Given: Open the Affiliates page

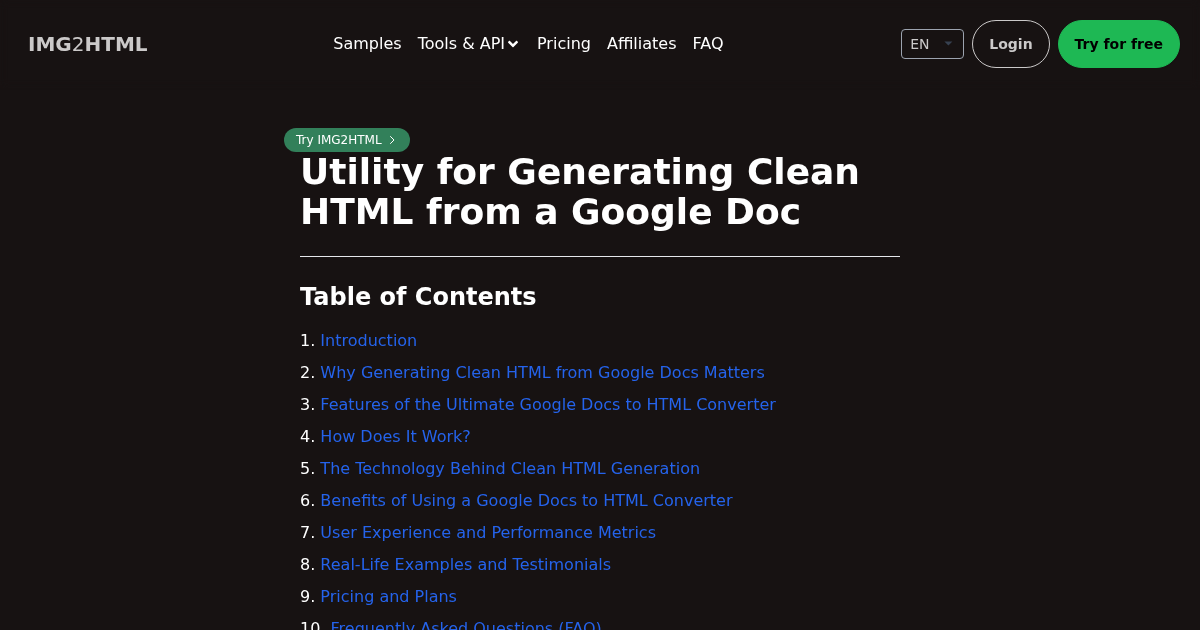Looking at the screenshot, I should tap(641, 44).
